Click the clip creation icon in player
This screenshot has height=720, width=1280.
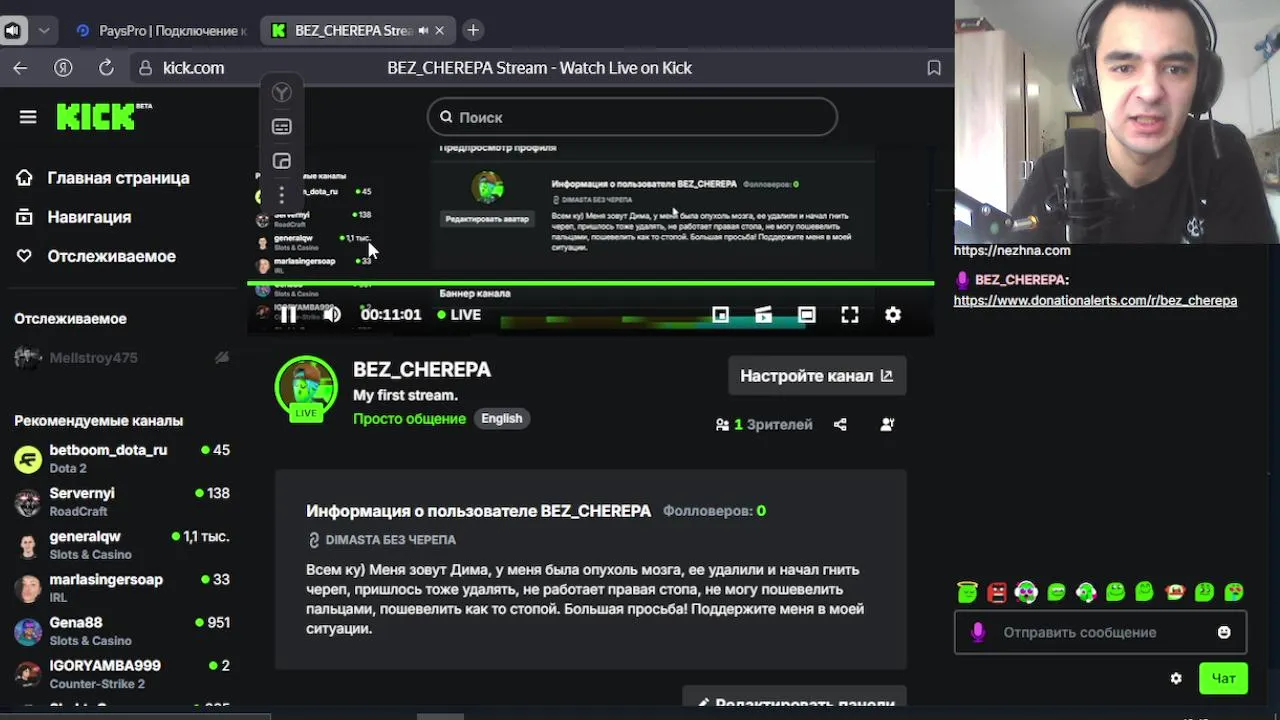tap(763, 314)
